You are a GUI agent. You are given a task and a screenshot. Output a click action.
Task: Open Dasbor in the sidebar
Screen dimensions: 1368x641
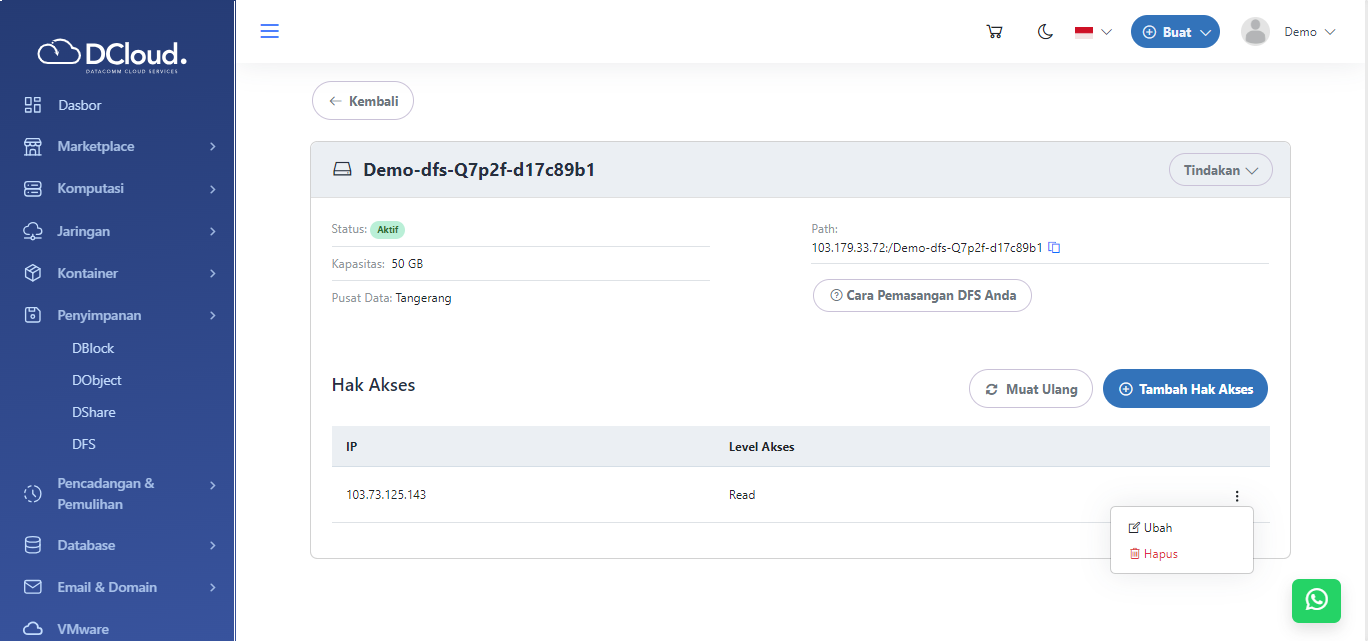pos(79,105)
